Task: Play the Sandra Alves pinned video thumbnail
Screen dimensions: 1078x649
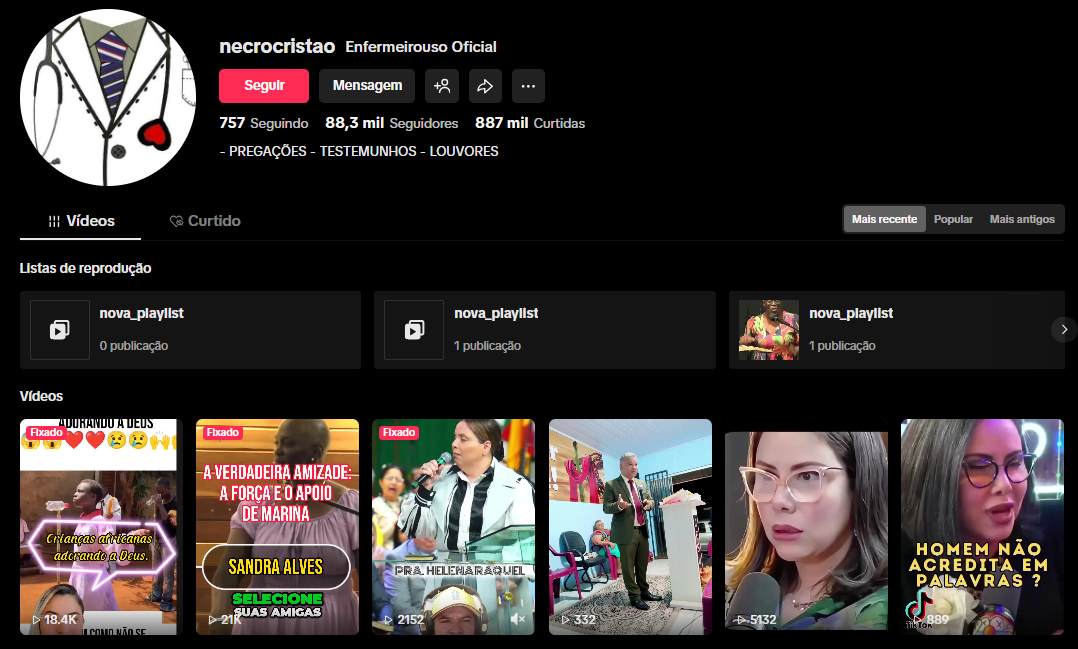Action: [277, 527]
